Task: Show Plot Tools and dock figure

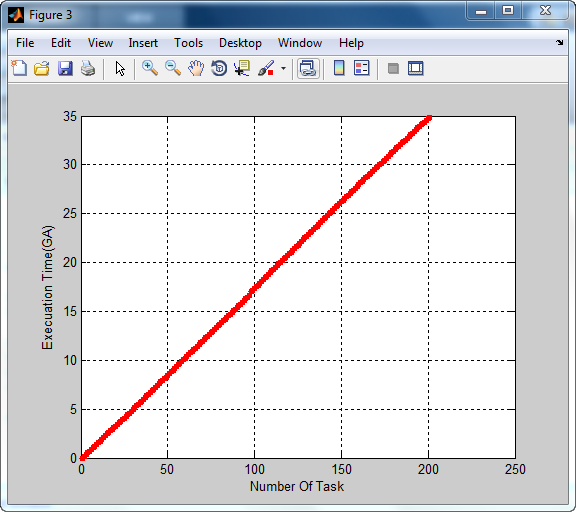Action: tap(416, 68)
